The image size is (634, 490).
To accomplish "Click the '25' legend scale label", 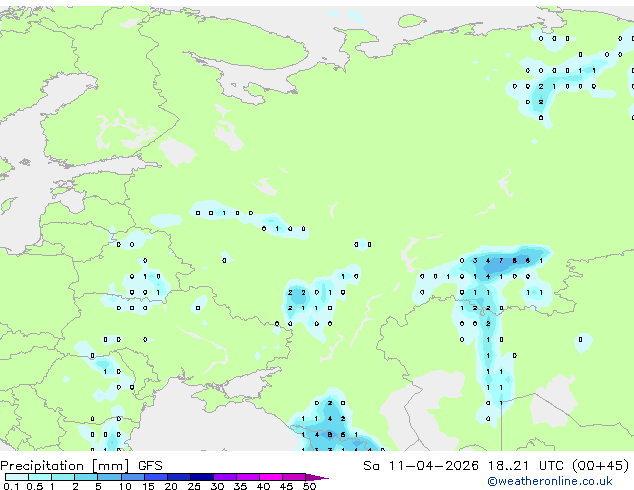I will click(194, 486).
